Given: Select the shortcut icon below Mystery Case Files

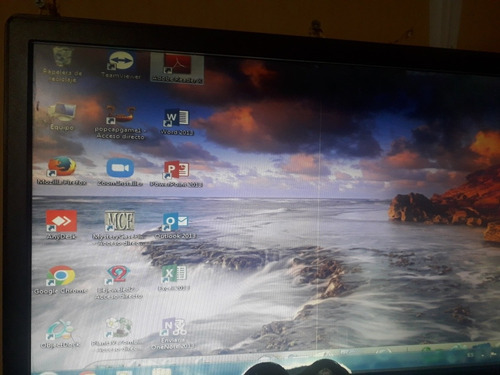Looking at the screenshot, I should coord(119,282).
